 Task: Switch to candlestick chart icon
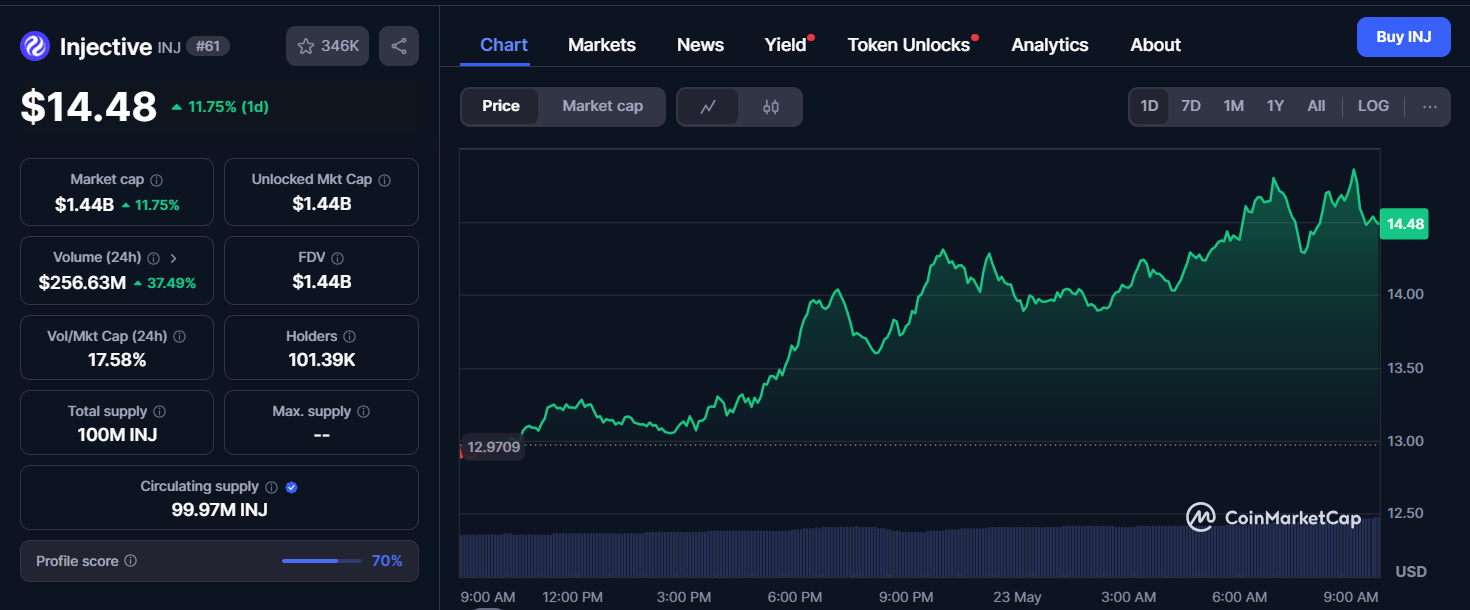tap(771, 107)
